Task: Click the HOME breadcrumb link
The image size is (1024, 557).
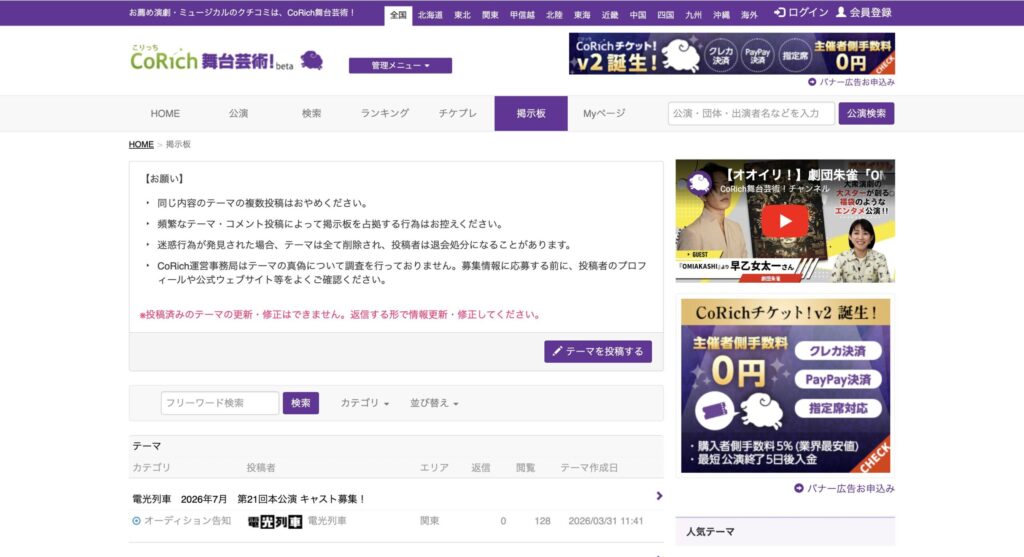Action: 141,145
